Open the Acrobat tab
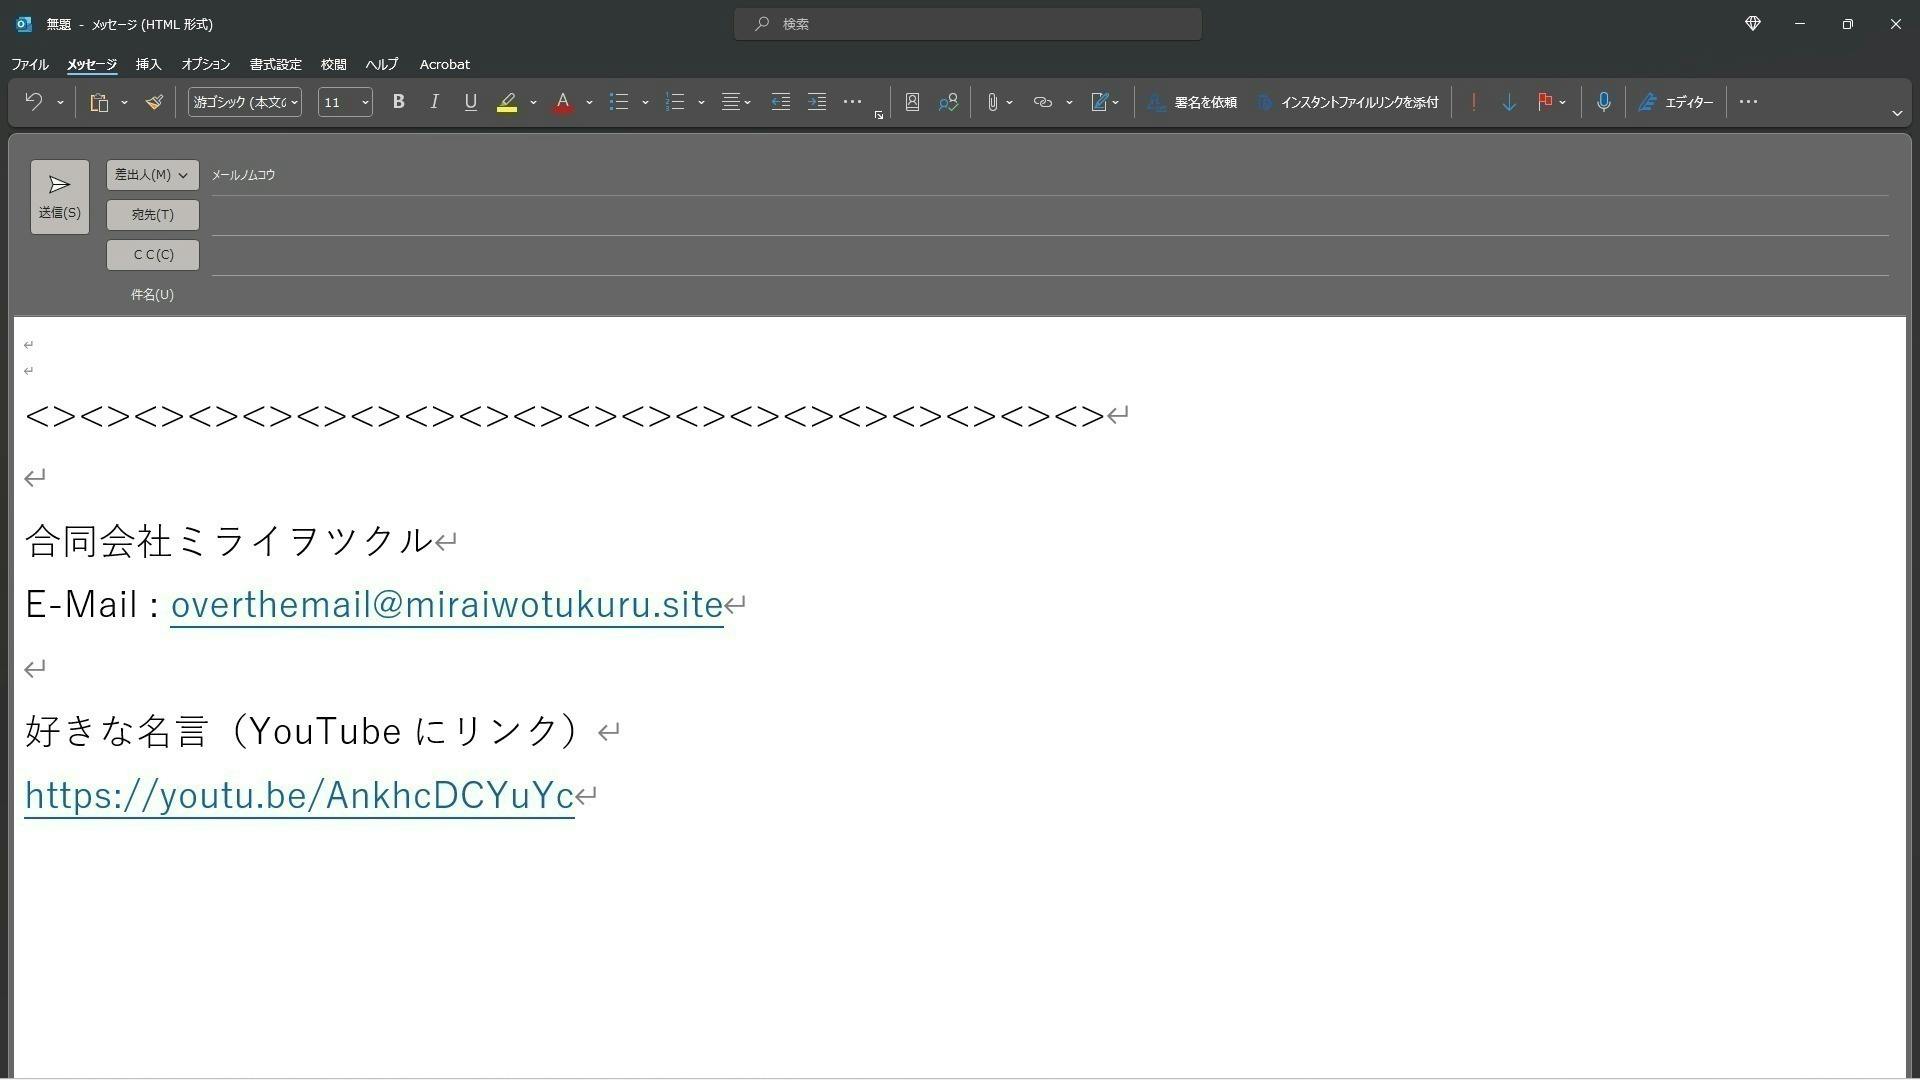This screenshot has height=1080, width=1920. pos(444,64)
